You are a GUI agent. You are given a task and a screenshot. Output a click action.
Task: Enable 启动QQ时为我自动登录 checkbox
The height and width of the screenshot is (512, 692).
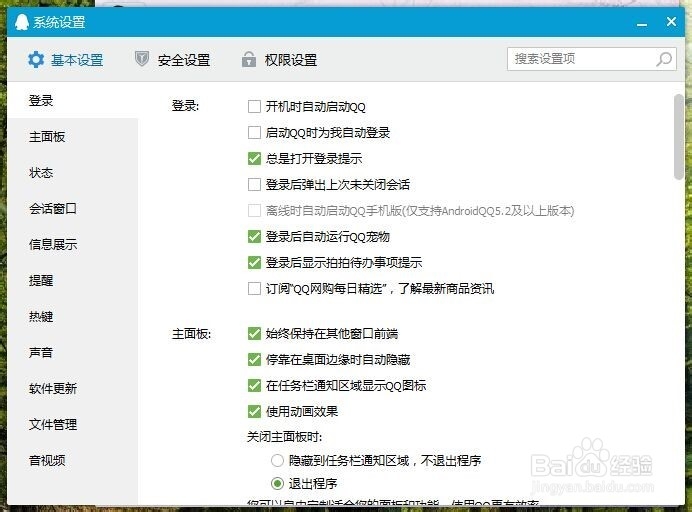tap(254, 132)
